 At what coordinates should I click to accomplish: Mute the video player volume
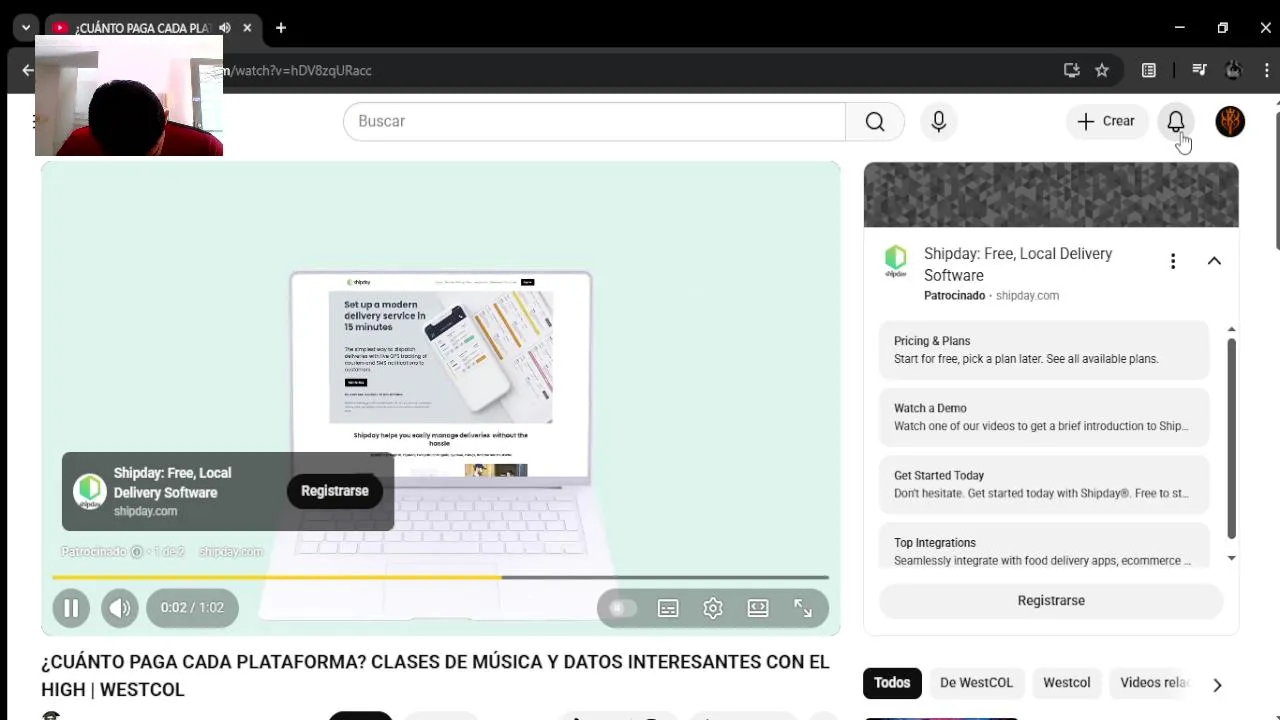120,608
